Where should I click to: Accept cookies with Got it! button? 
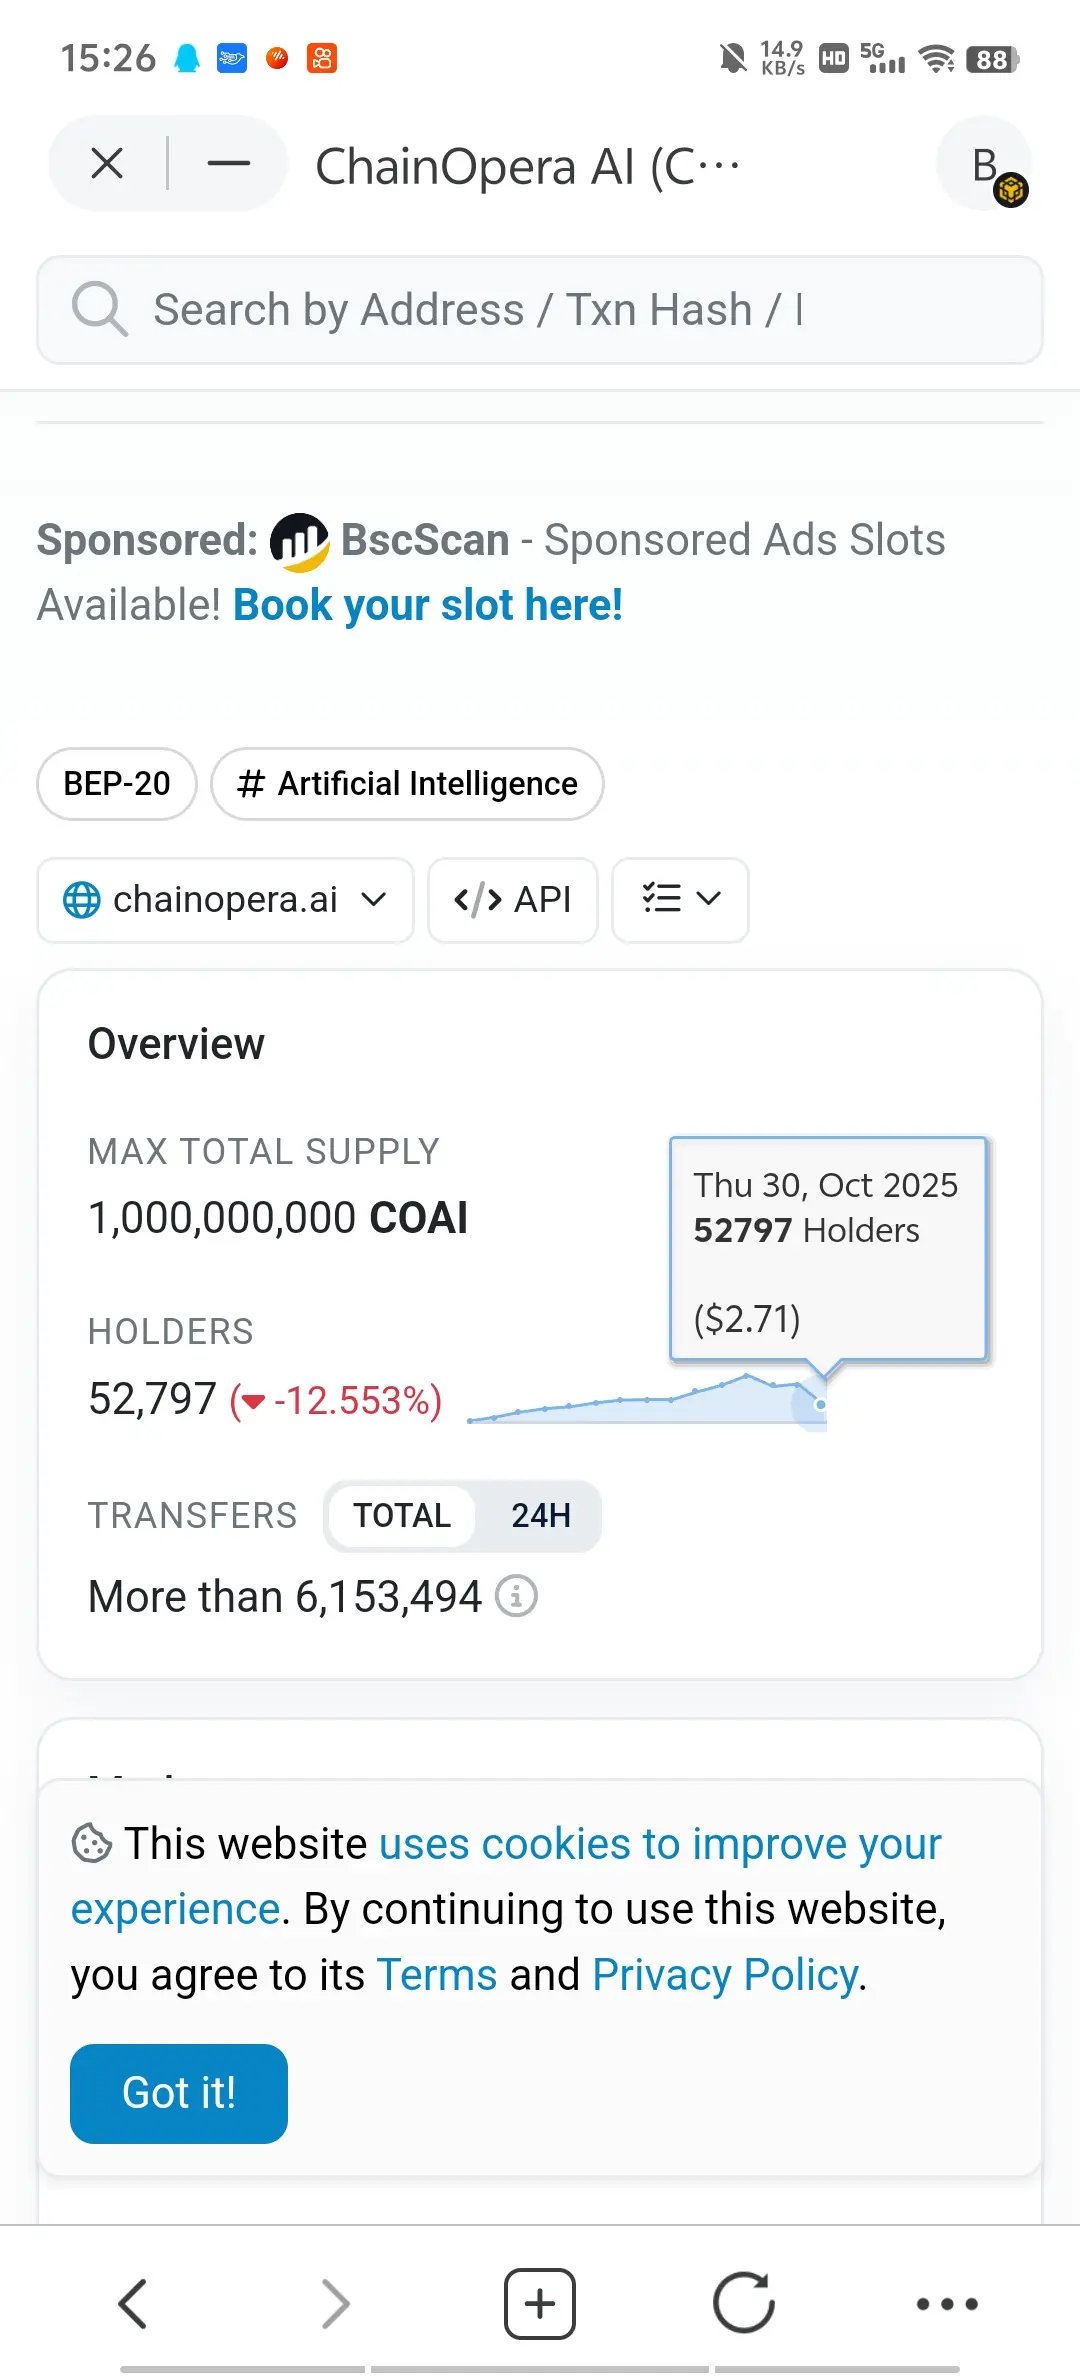click(179, 2093)
